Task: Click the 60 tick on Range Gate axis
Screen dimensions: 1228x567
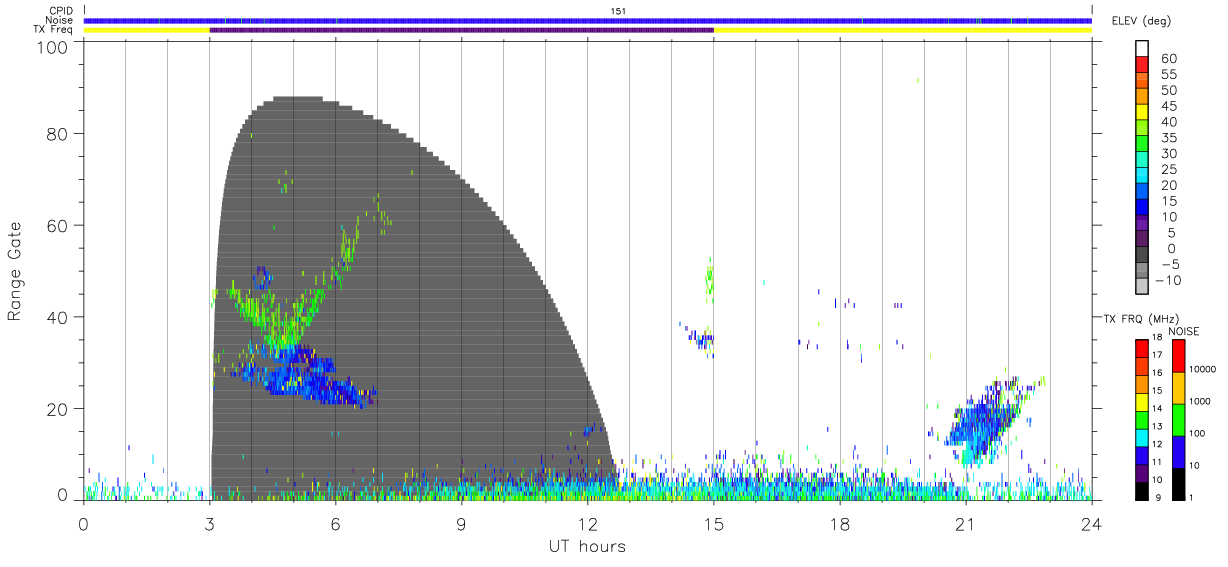Action: click(57, 225)
